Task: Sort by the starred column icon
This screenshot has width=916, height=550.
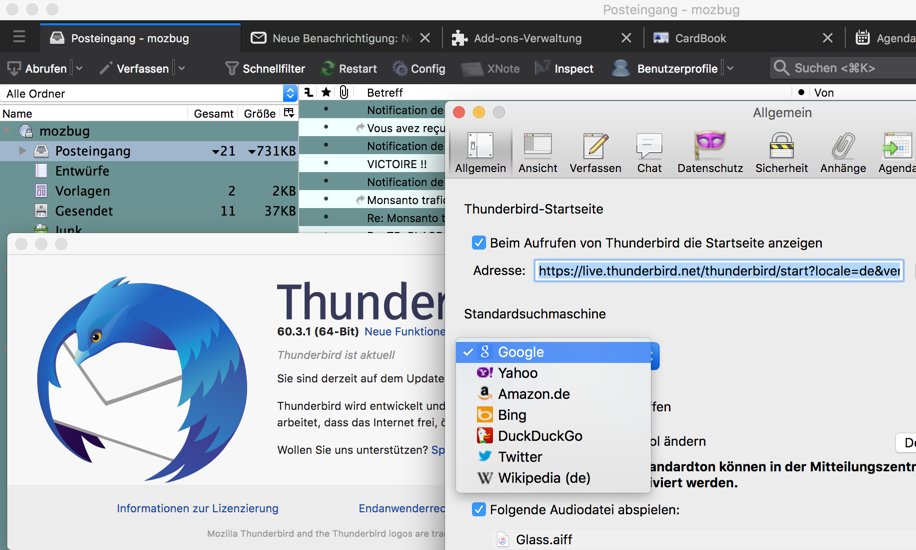Action: pos(326,92)
